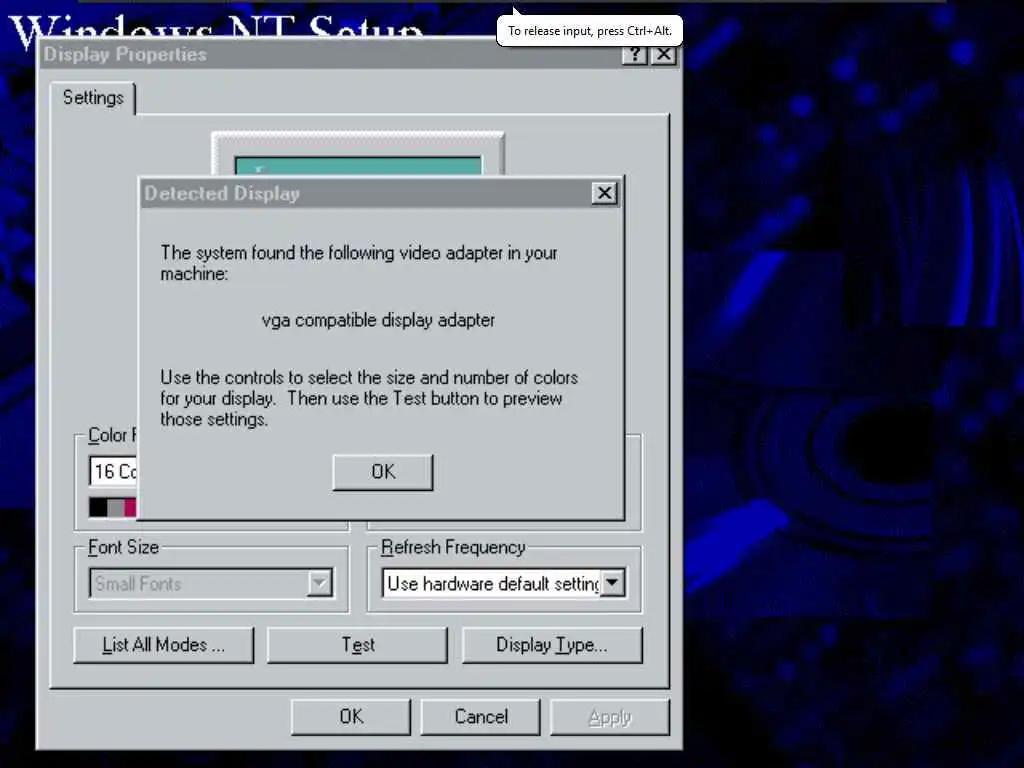Click OK in Display Properties
Viewport: 1024px width, 768px height.
click(351, 717)
